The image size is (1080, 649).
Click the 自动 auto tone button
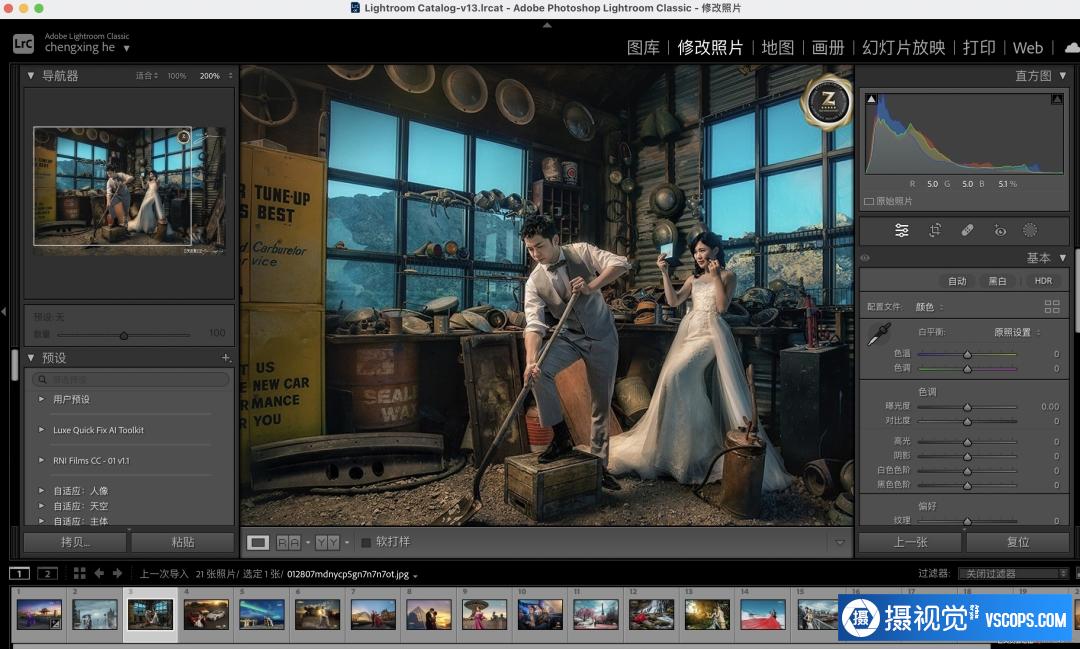tap(957, 281)
